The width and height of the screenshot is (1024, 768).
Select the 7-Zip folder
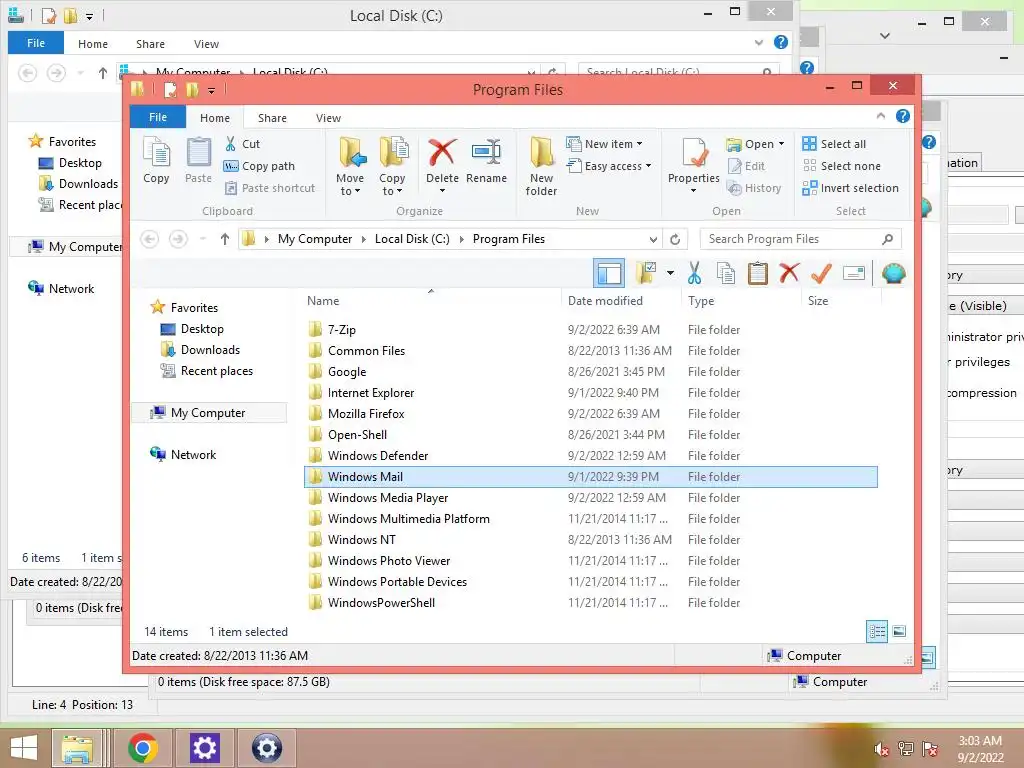(x=590, y=330)
